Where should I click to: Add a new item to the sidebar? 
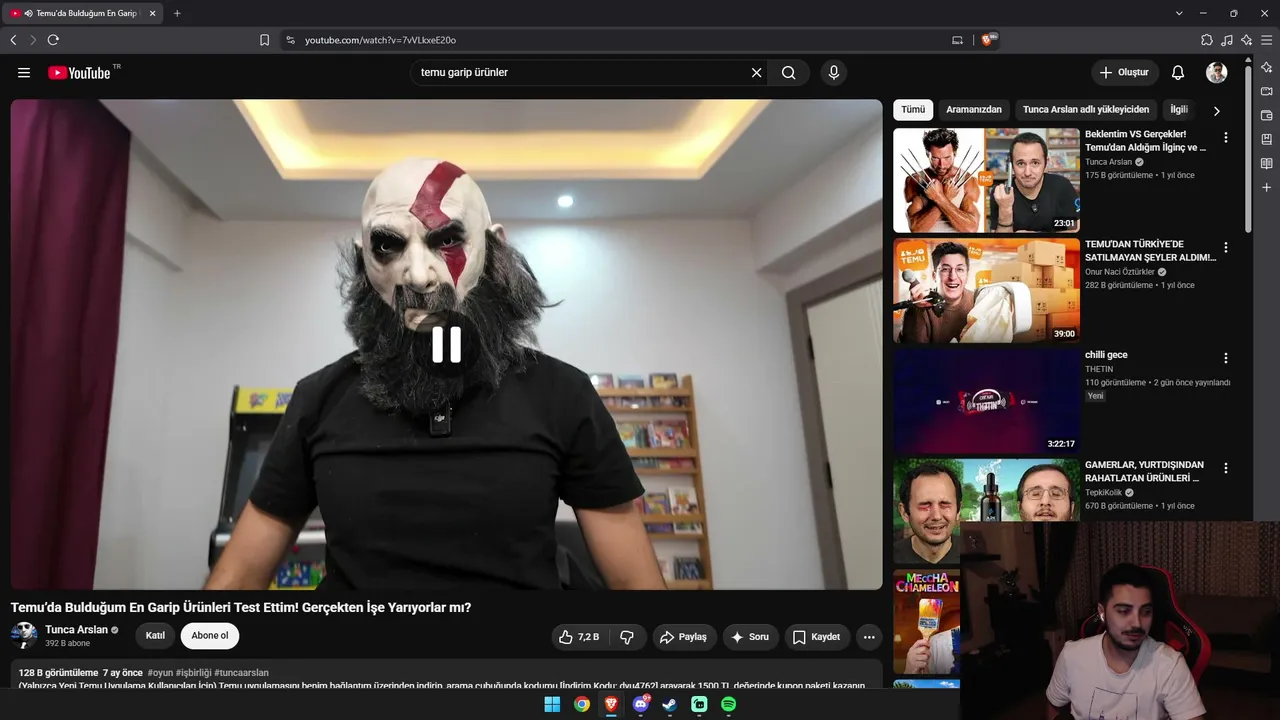[1266, 187]
